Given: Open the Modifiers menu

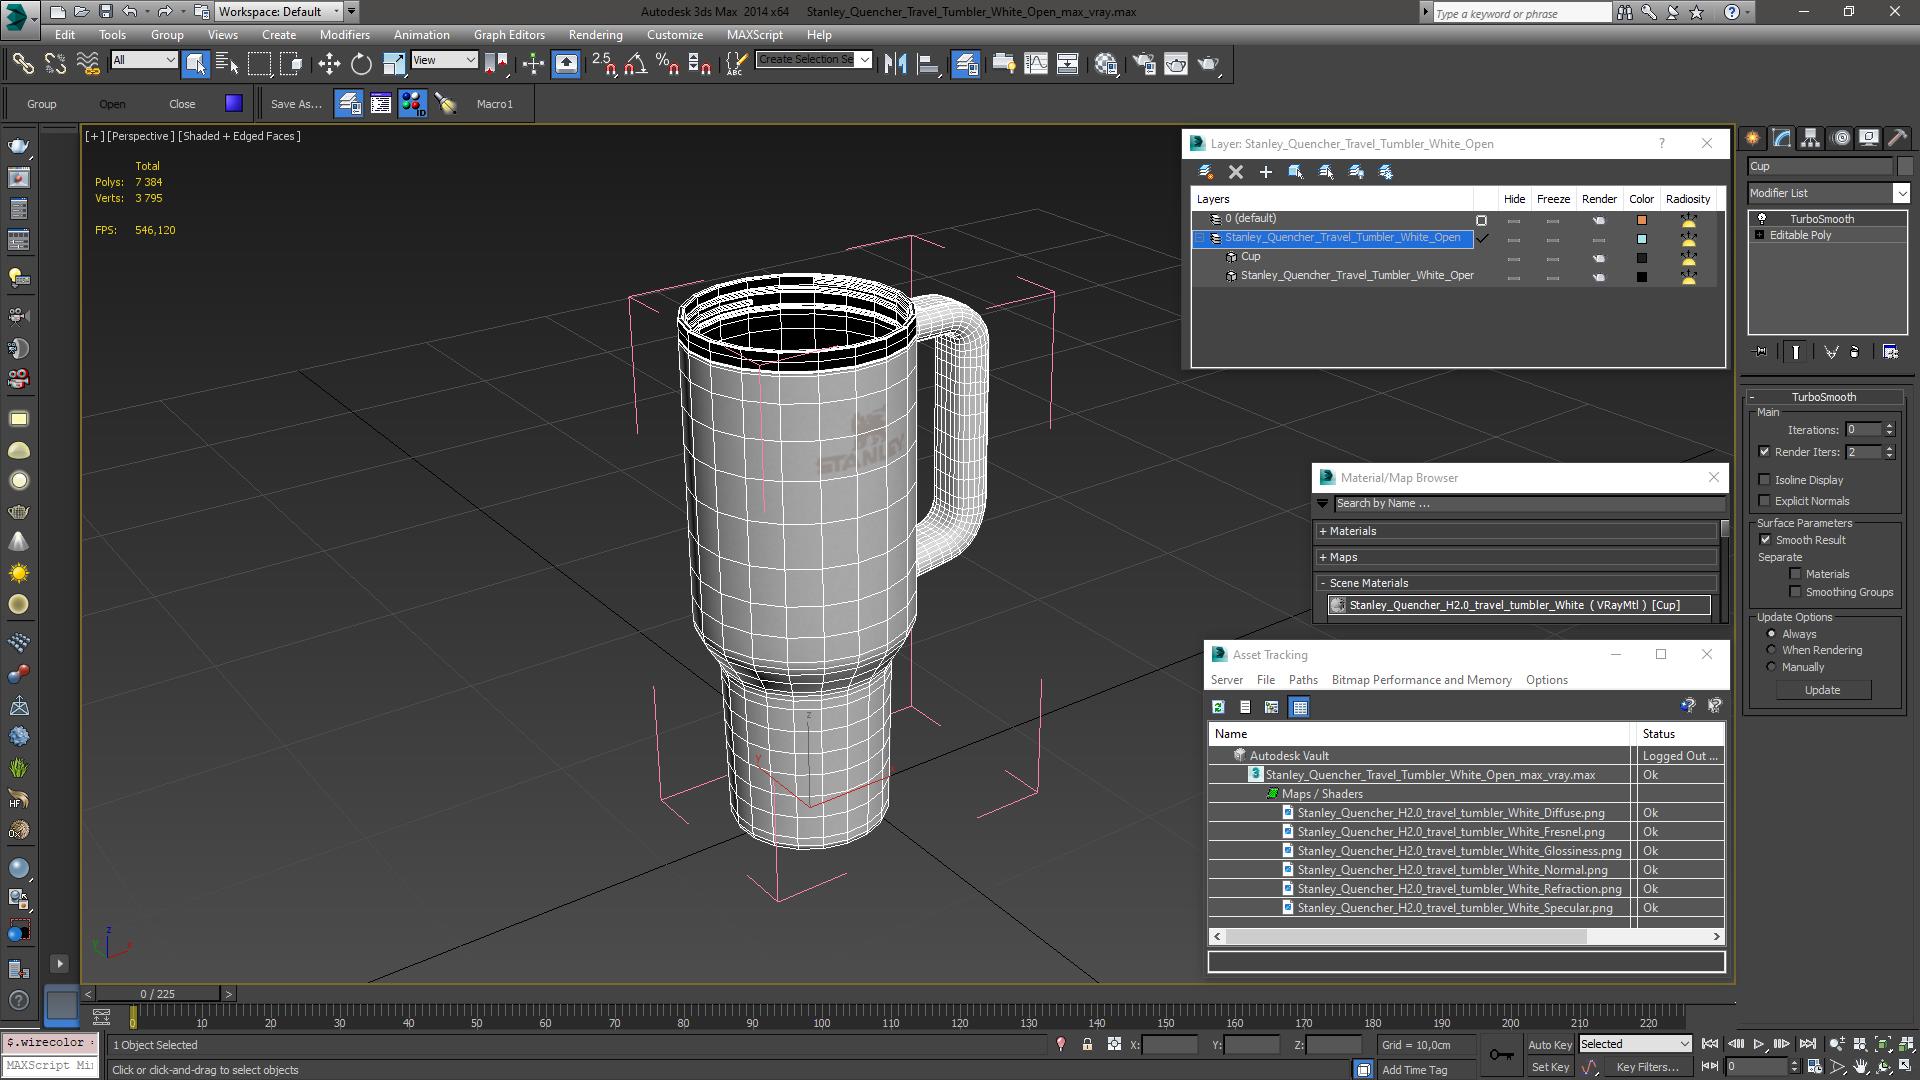Looking at the screenshot, I should point(344,35).
